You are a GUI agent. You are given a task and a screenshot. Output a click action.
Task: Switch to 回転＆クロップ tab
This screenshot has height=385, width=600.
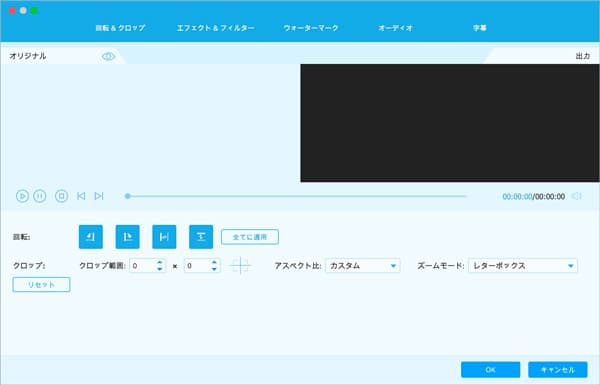(120, 28)
